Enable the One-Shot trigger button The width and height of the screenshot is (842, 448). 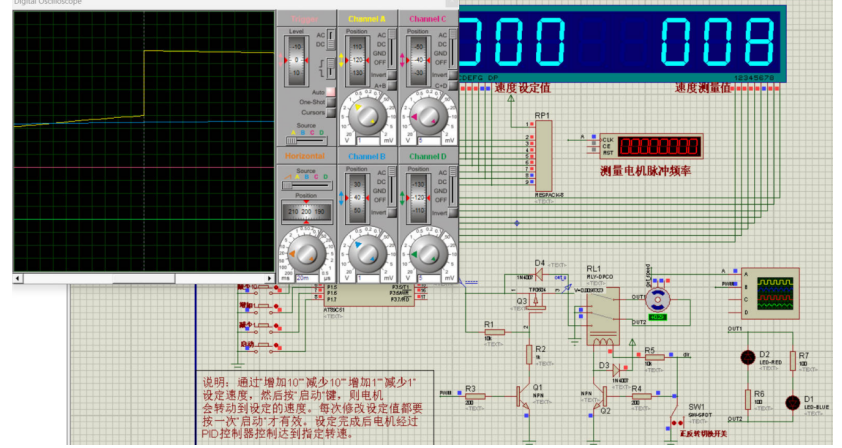coord(331,102)
